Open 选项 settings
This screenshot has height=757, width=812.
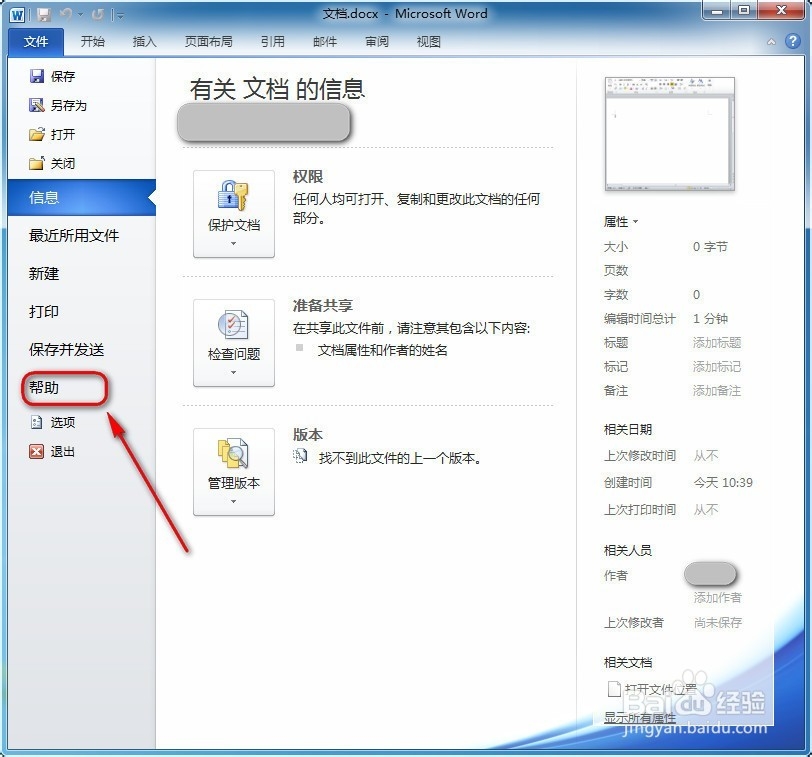pos(52,423)
